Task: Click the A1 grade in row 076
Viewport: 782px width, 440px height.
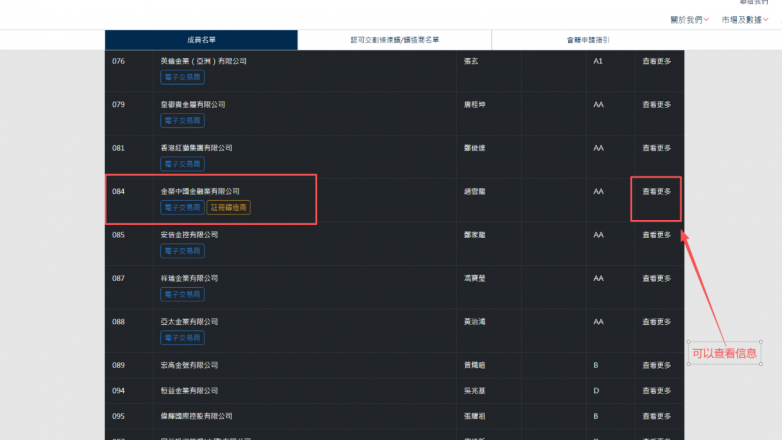Action: pos(598,61)
